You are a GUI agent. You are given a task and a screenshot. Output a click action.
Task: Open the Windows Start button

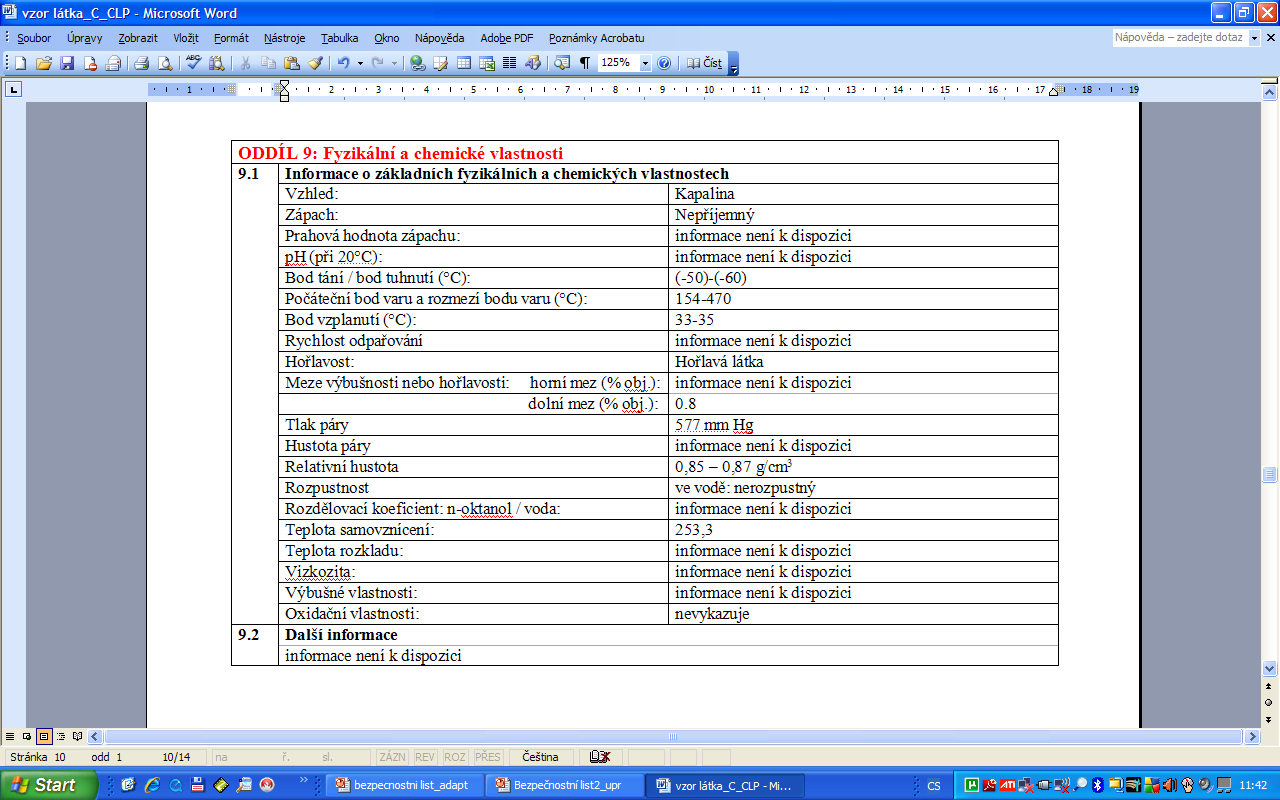48,785
